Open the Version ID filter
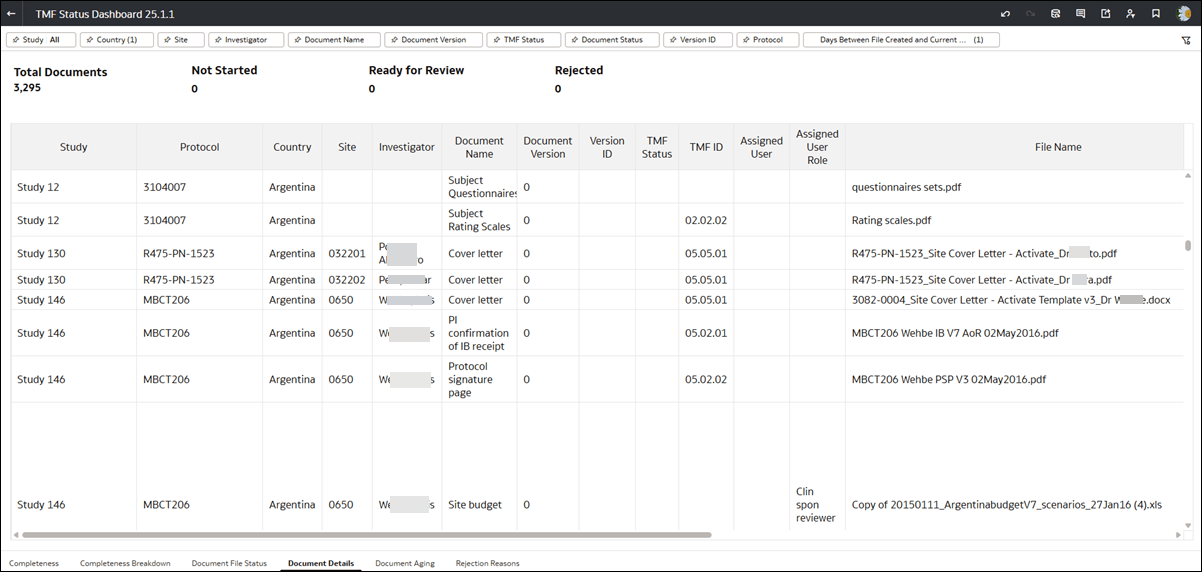 [698, 40]
